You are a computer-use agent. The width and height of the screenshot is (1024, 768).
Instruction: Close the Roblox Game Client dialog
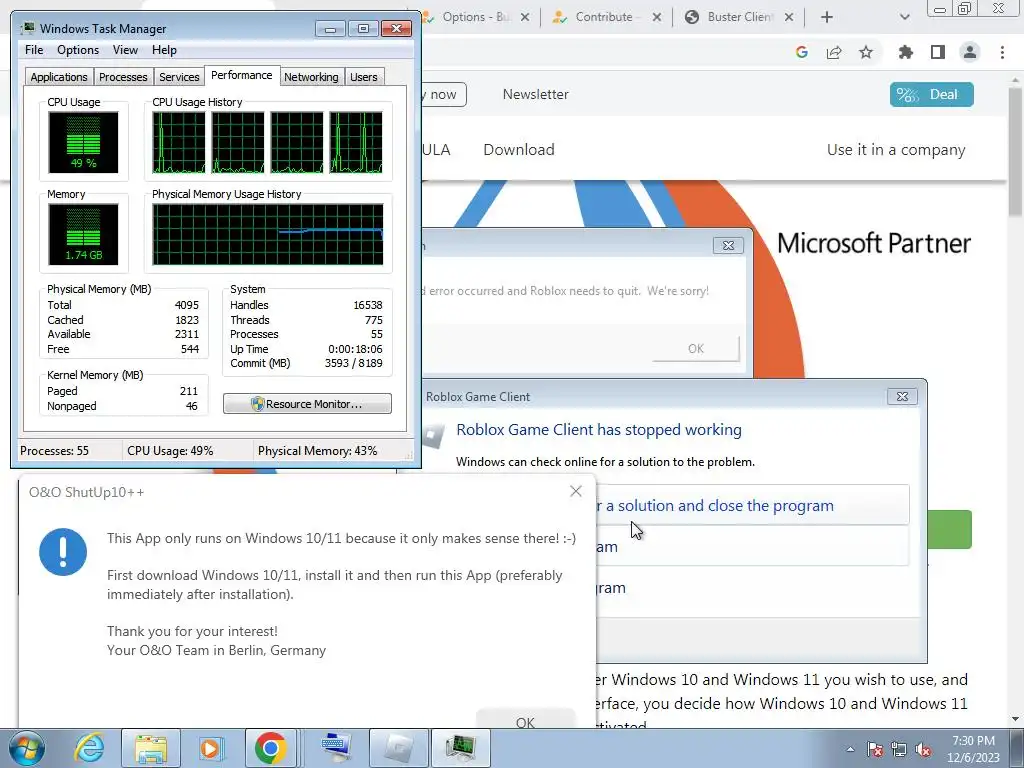902,396
